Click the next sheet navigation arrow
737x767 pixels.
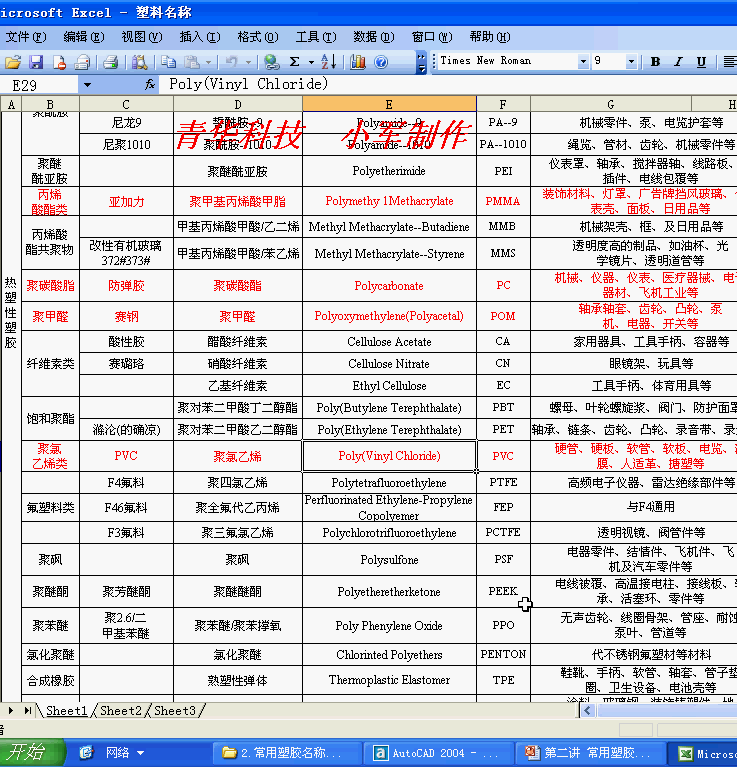click(10, 710)
